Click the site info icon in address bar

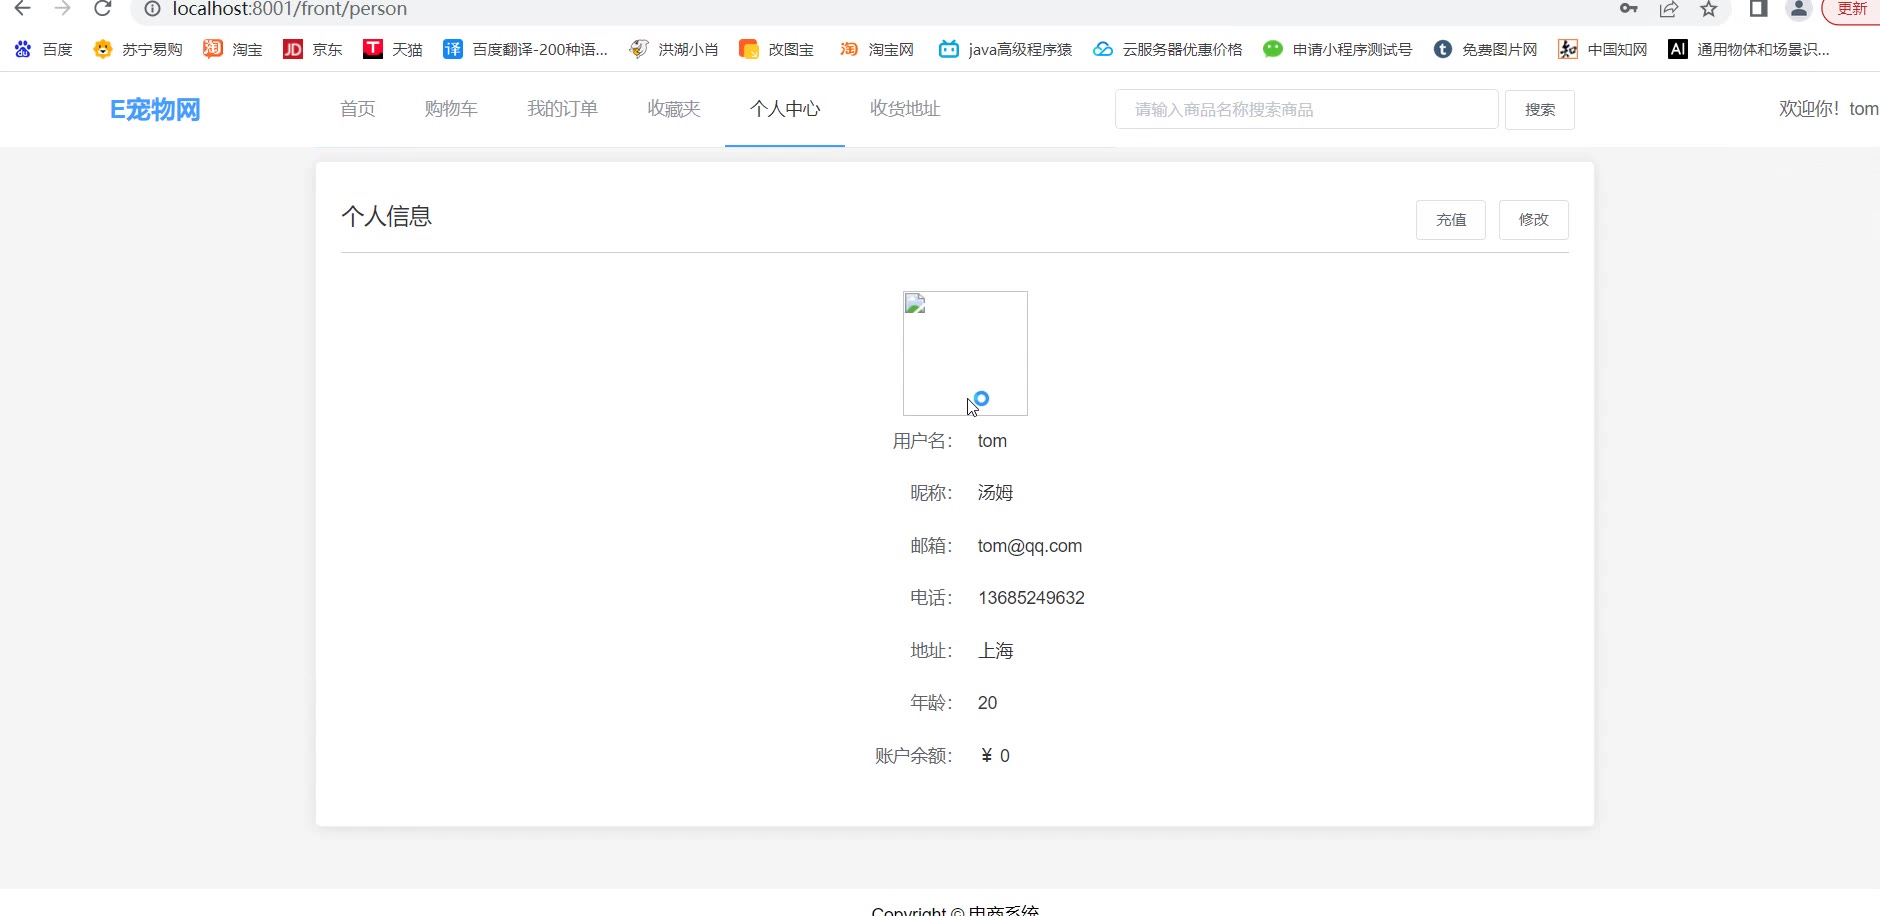point(152,9)
